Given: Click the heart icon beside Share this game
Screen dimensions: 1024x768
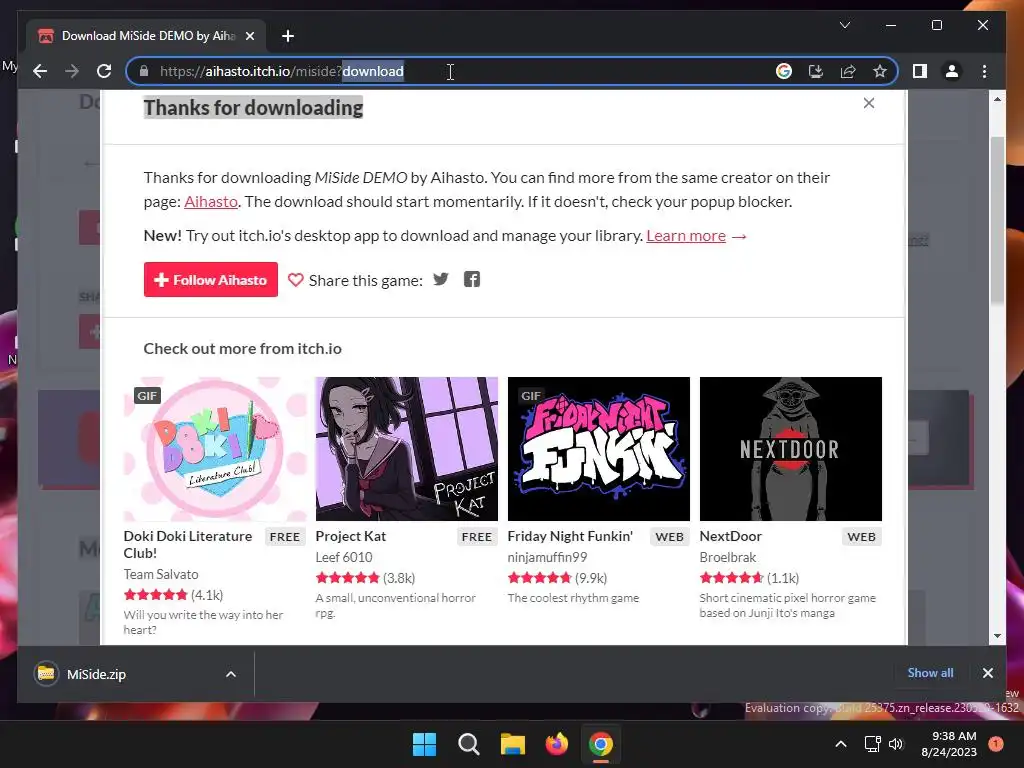Looking at the screenshot, I should 295,280.
